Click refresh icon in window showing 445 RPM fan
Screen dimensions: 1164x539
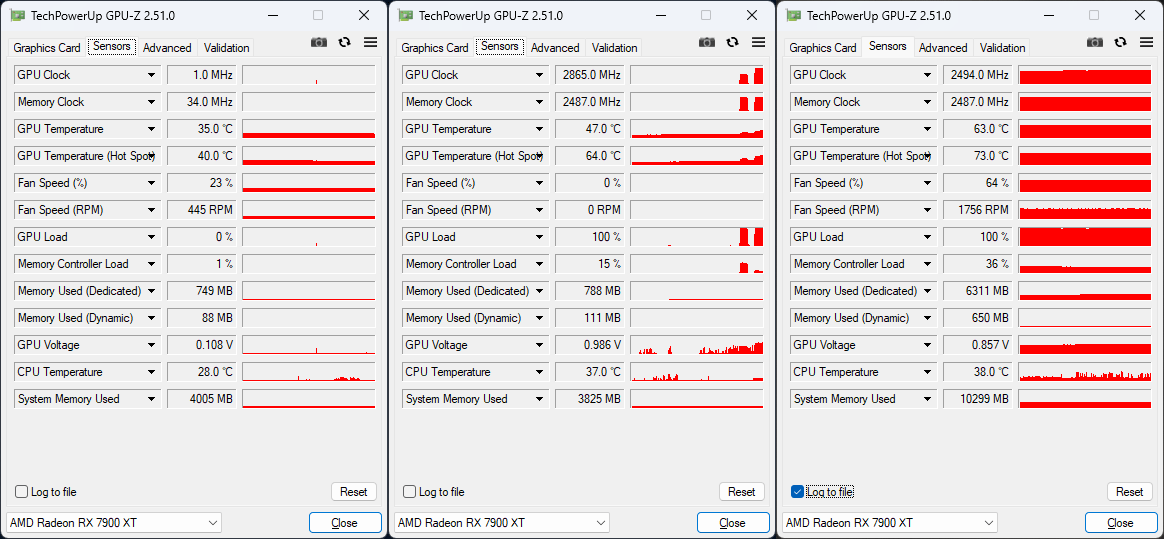pyautogui.click(x=345, y=42)
